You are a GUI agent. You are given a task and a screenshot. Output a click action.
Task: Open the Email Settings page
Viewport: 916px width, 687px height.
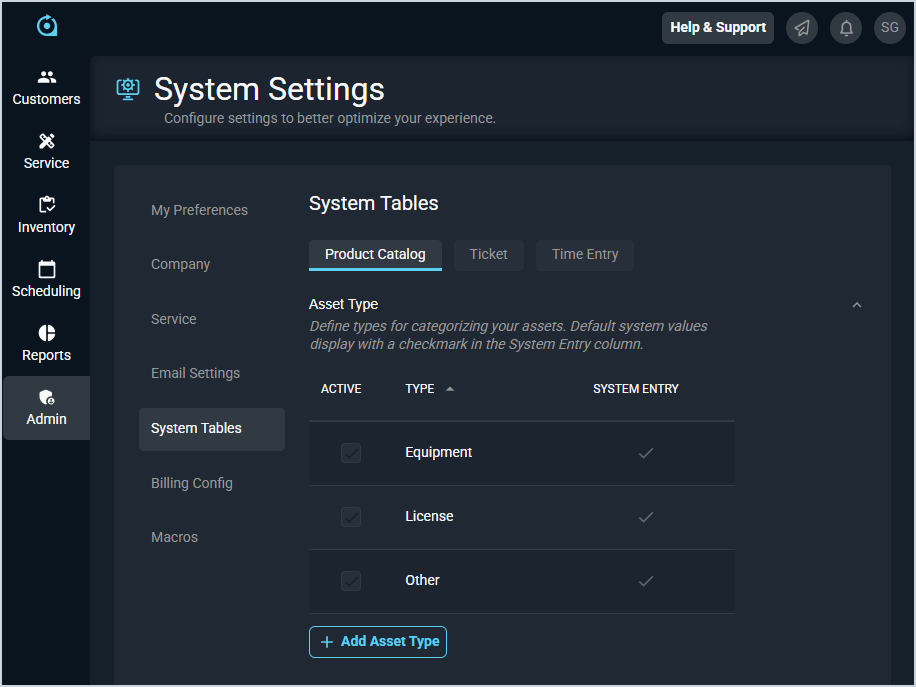pyautogui.click(x=195, y=373)
